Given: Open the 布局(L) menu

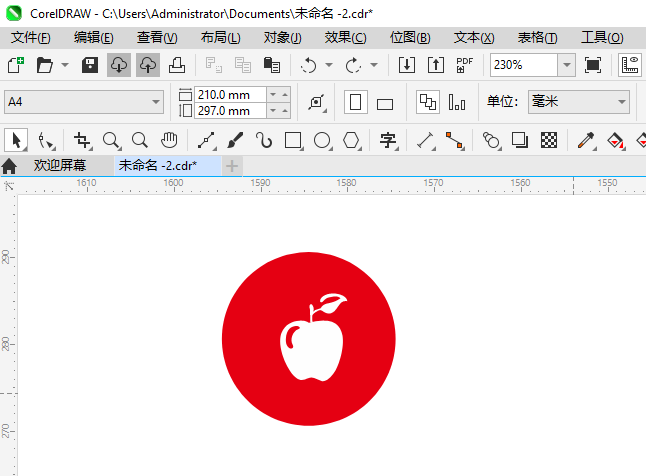Looking at the screenshot, I should point(220,38).
